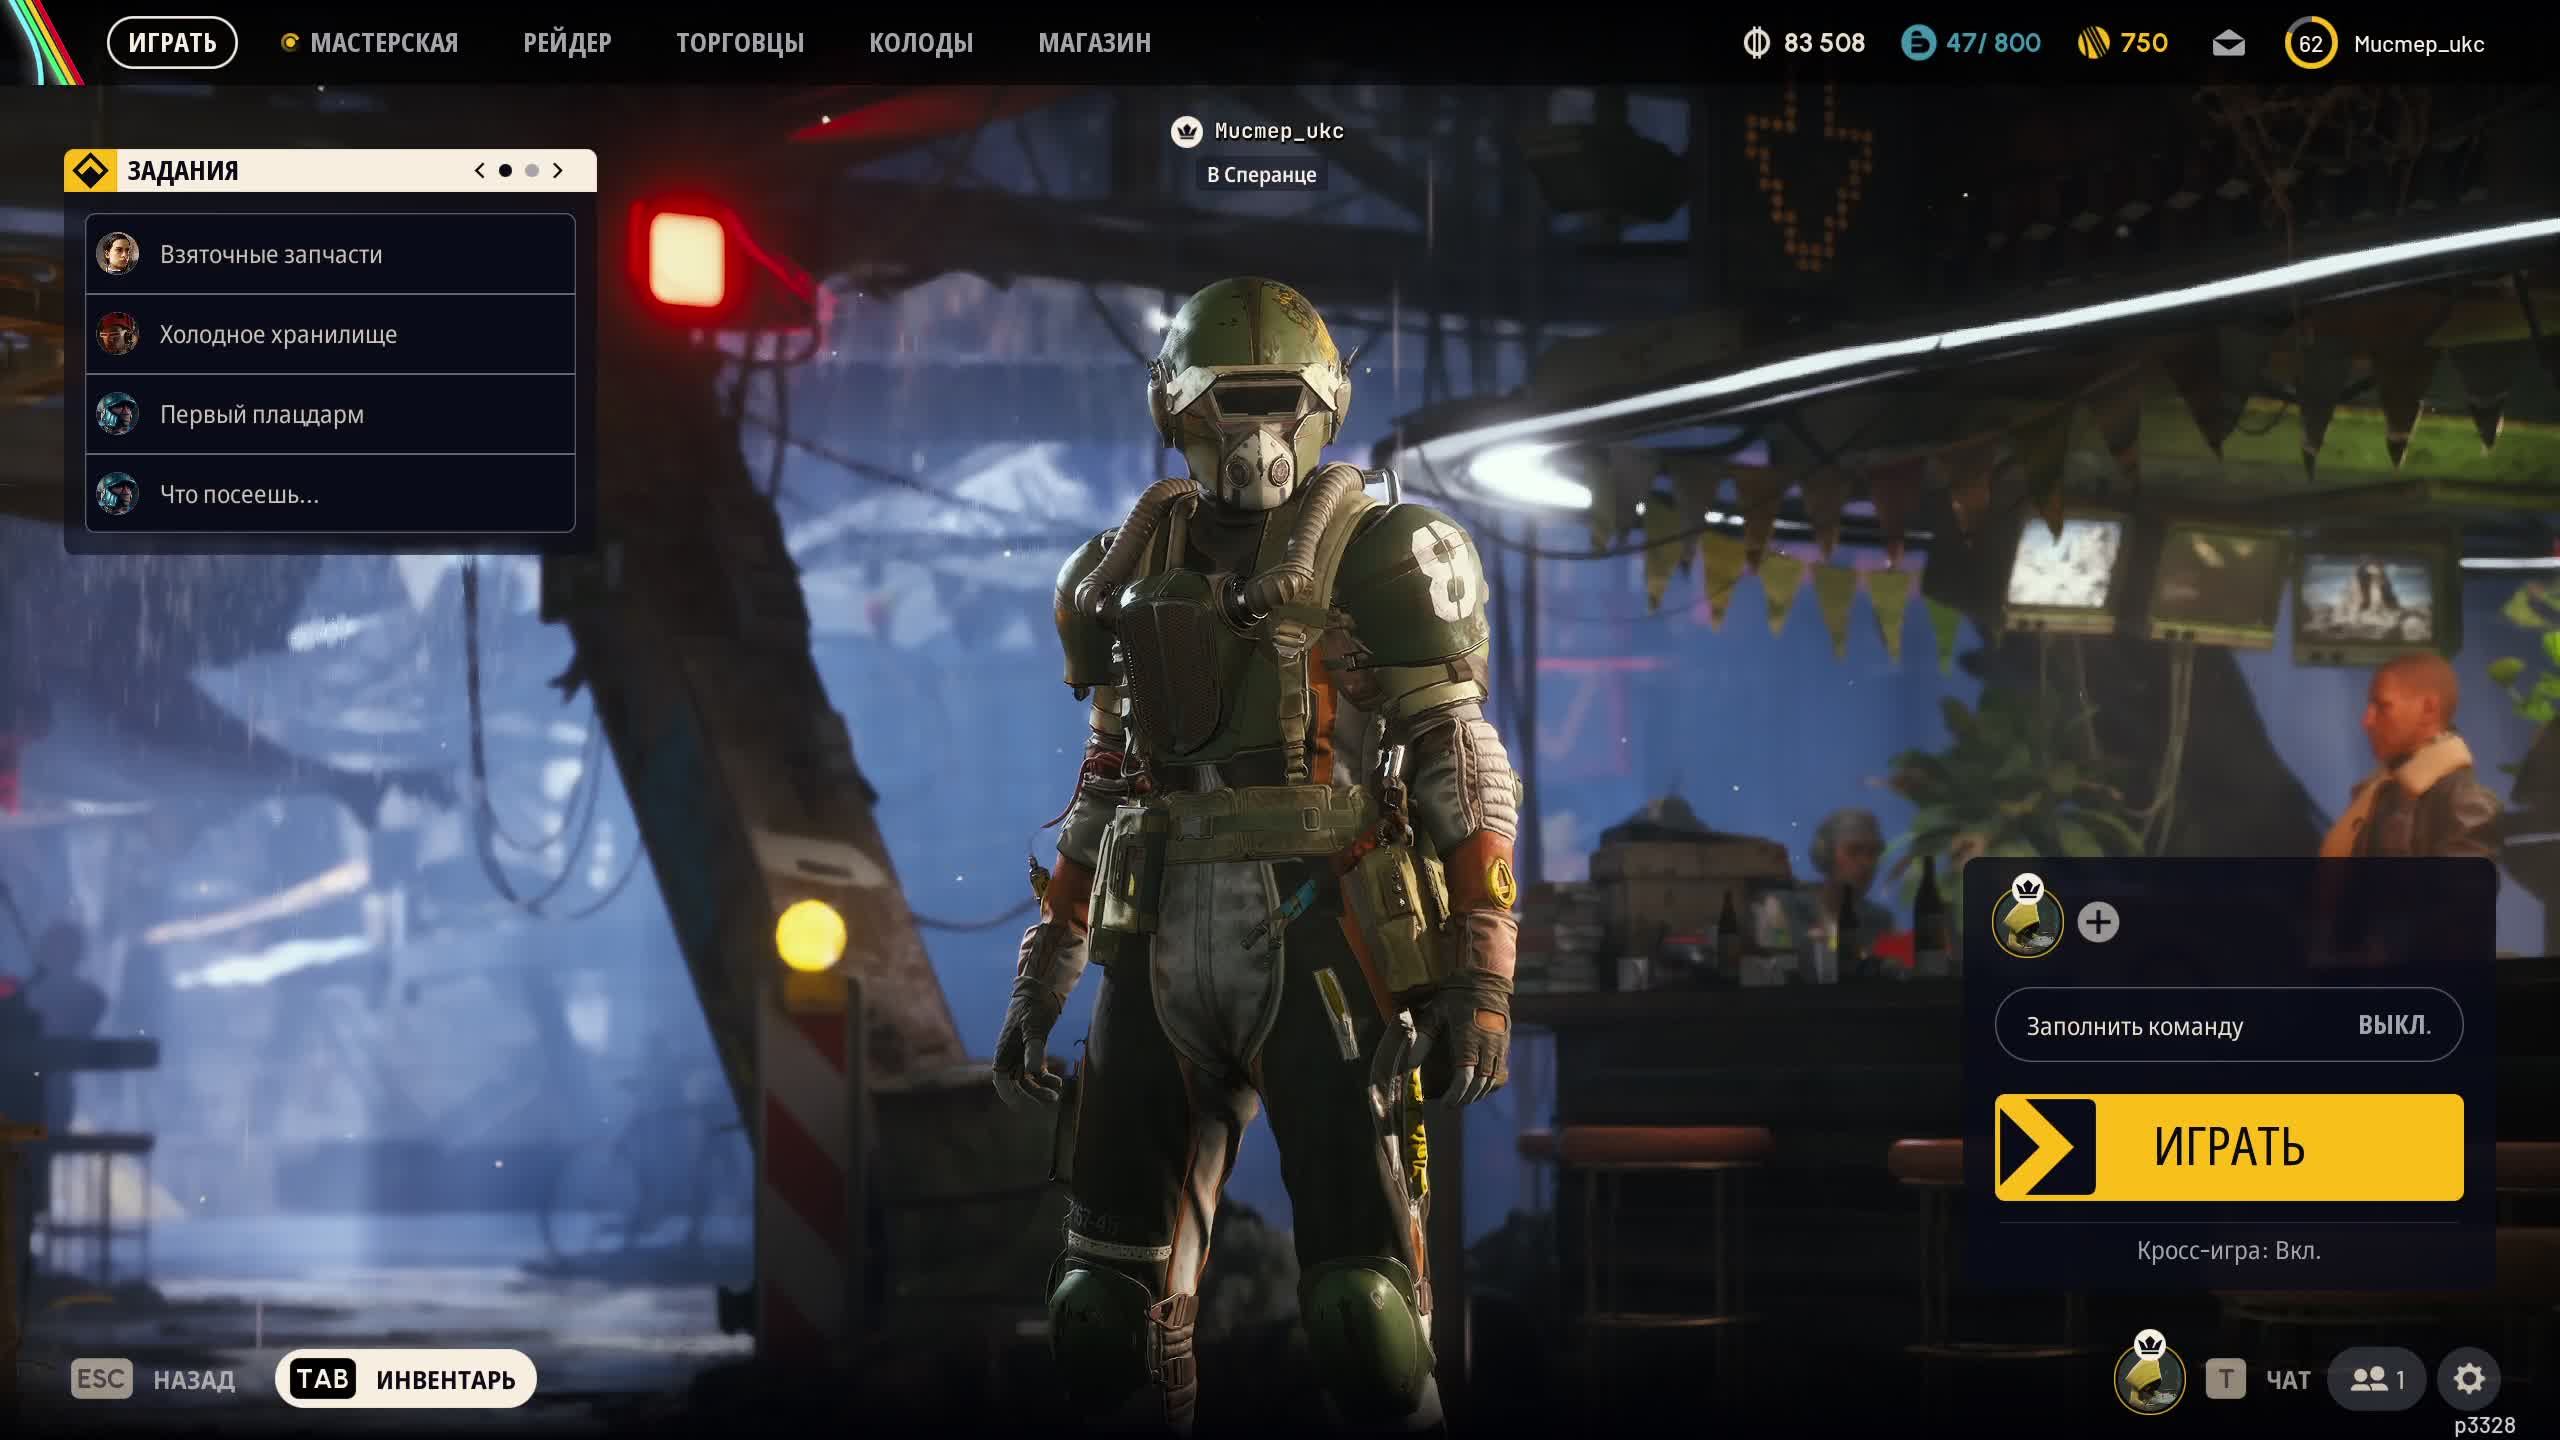Viewport: 2560px width, 1440px height.
Task: Select the first page dot in Задания
Action: 505,171
